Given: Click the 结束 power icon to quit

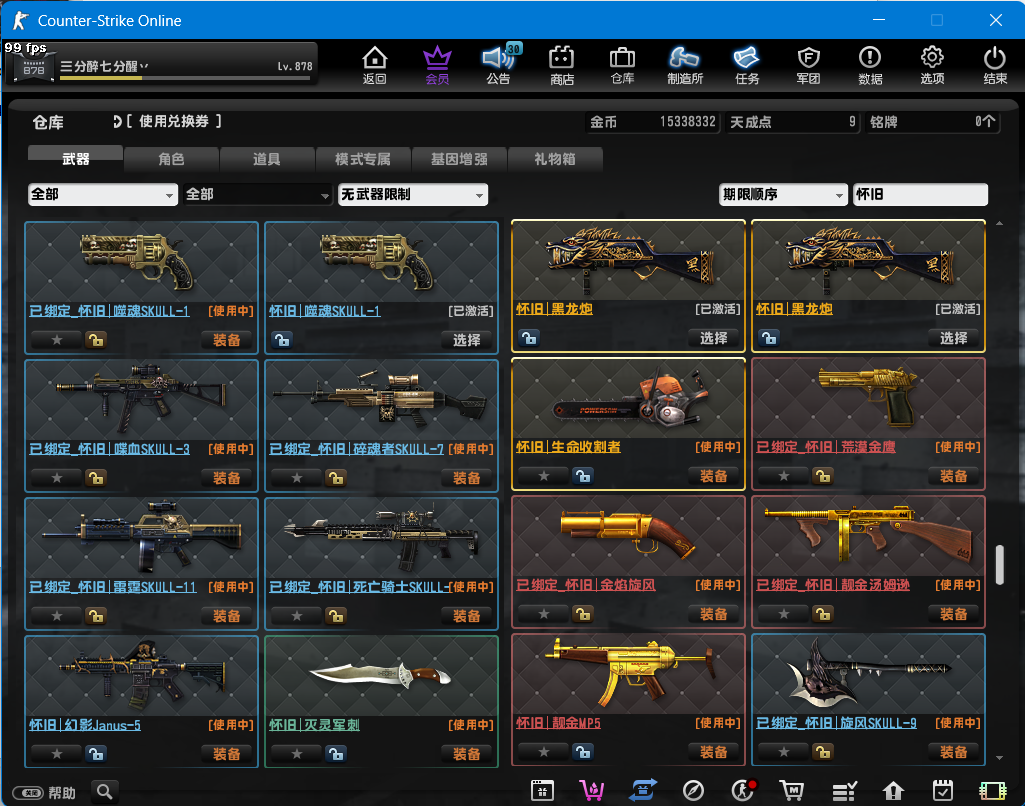Looking at the screenshot, I should pos(995,65).
